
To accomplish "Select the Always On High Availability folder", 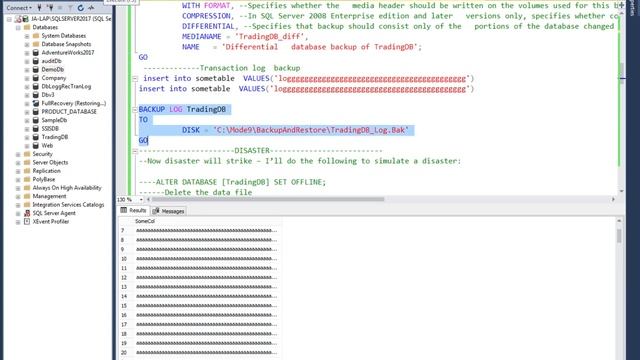I will [67, 188].
